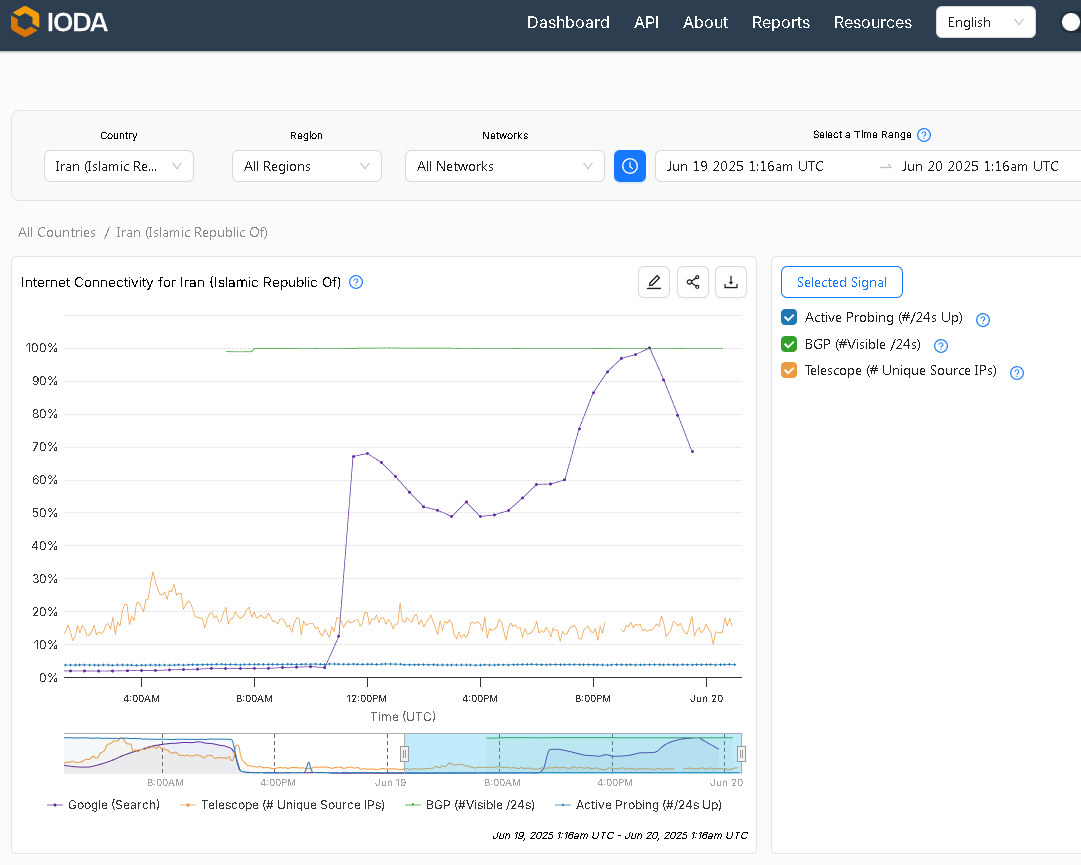The height and width of the screenshot is (865, 1081).
Task: Toggle the theme switch in the header
Action: tap(1070, 23)
